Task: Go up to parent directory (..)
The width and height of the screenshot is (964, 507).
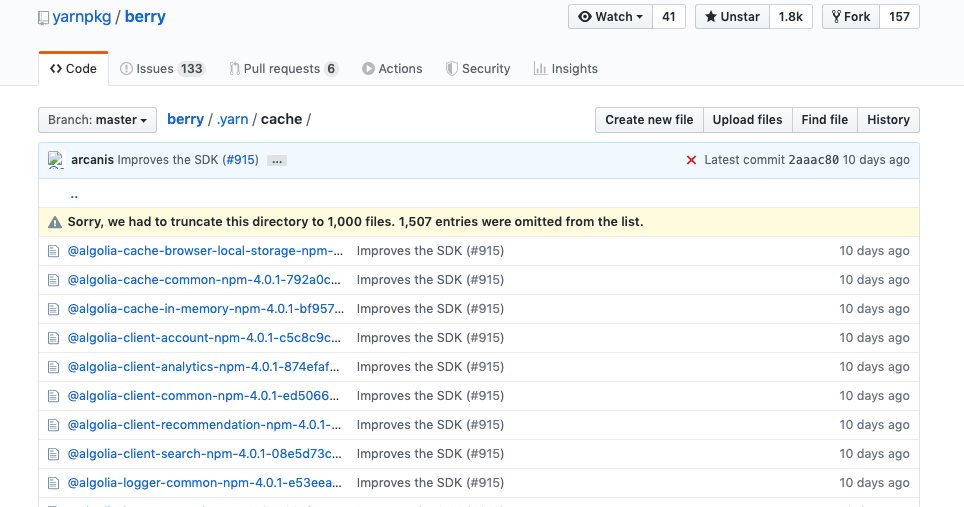Action: click(74, 194)
